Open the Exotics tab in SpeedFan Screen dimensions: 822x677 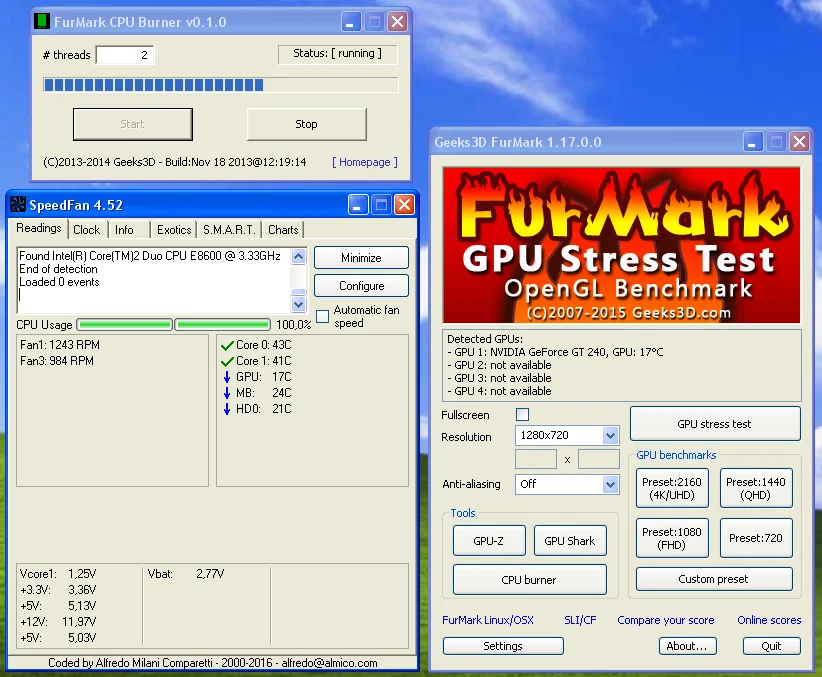(174, 230)
